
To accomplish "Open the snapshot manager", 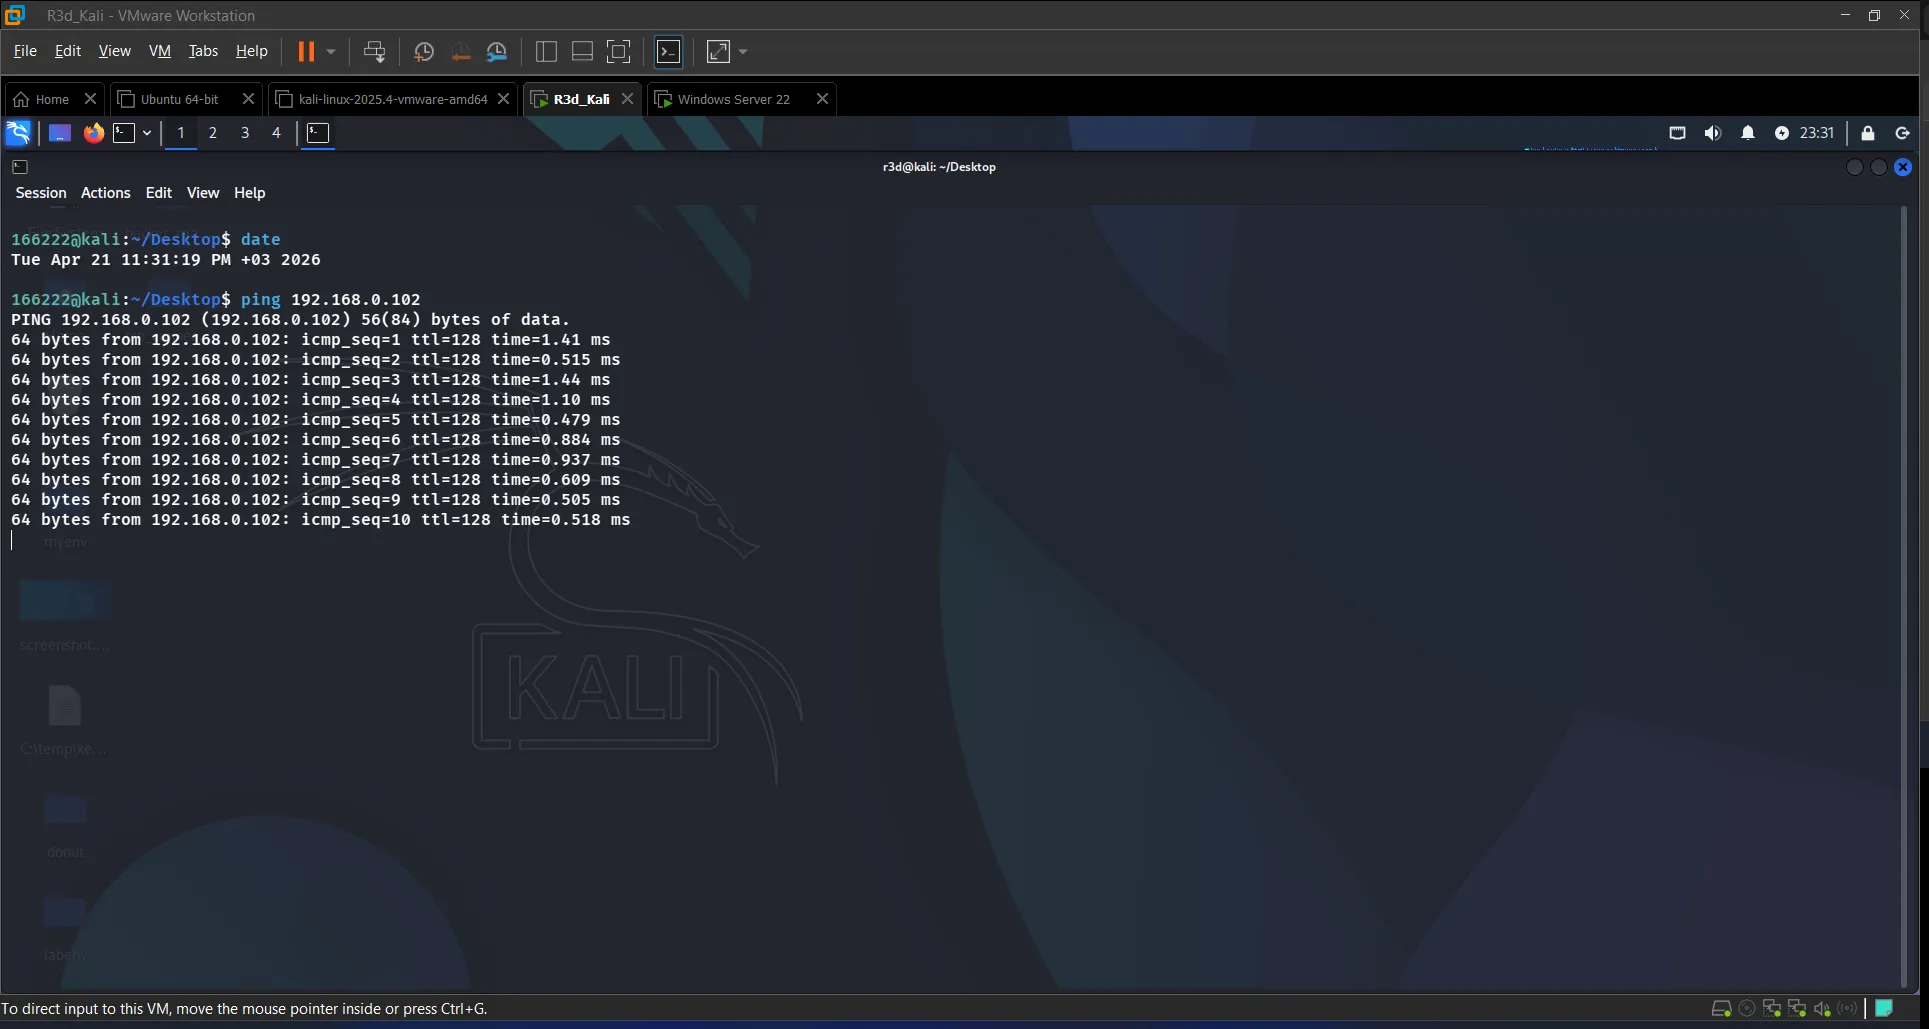I will tap(497, 51).
